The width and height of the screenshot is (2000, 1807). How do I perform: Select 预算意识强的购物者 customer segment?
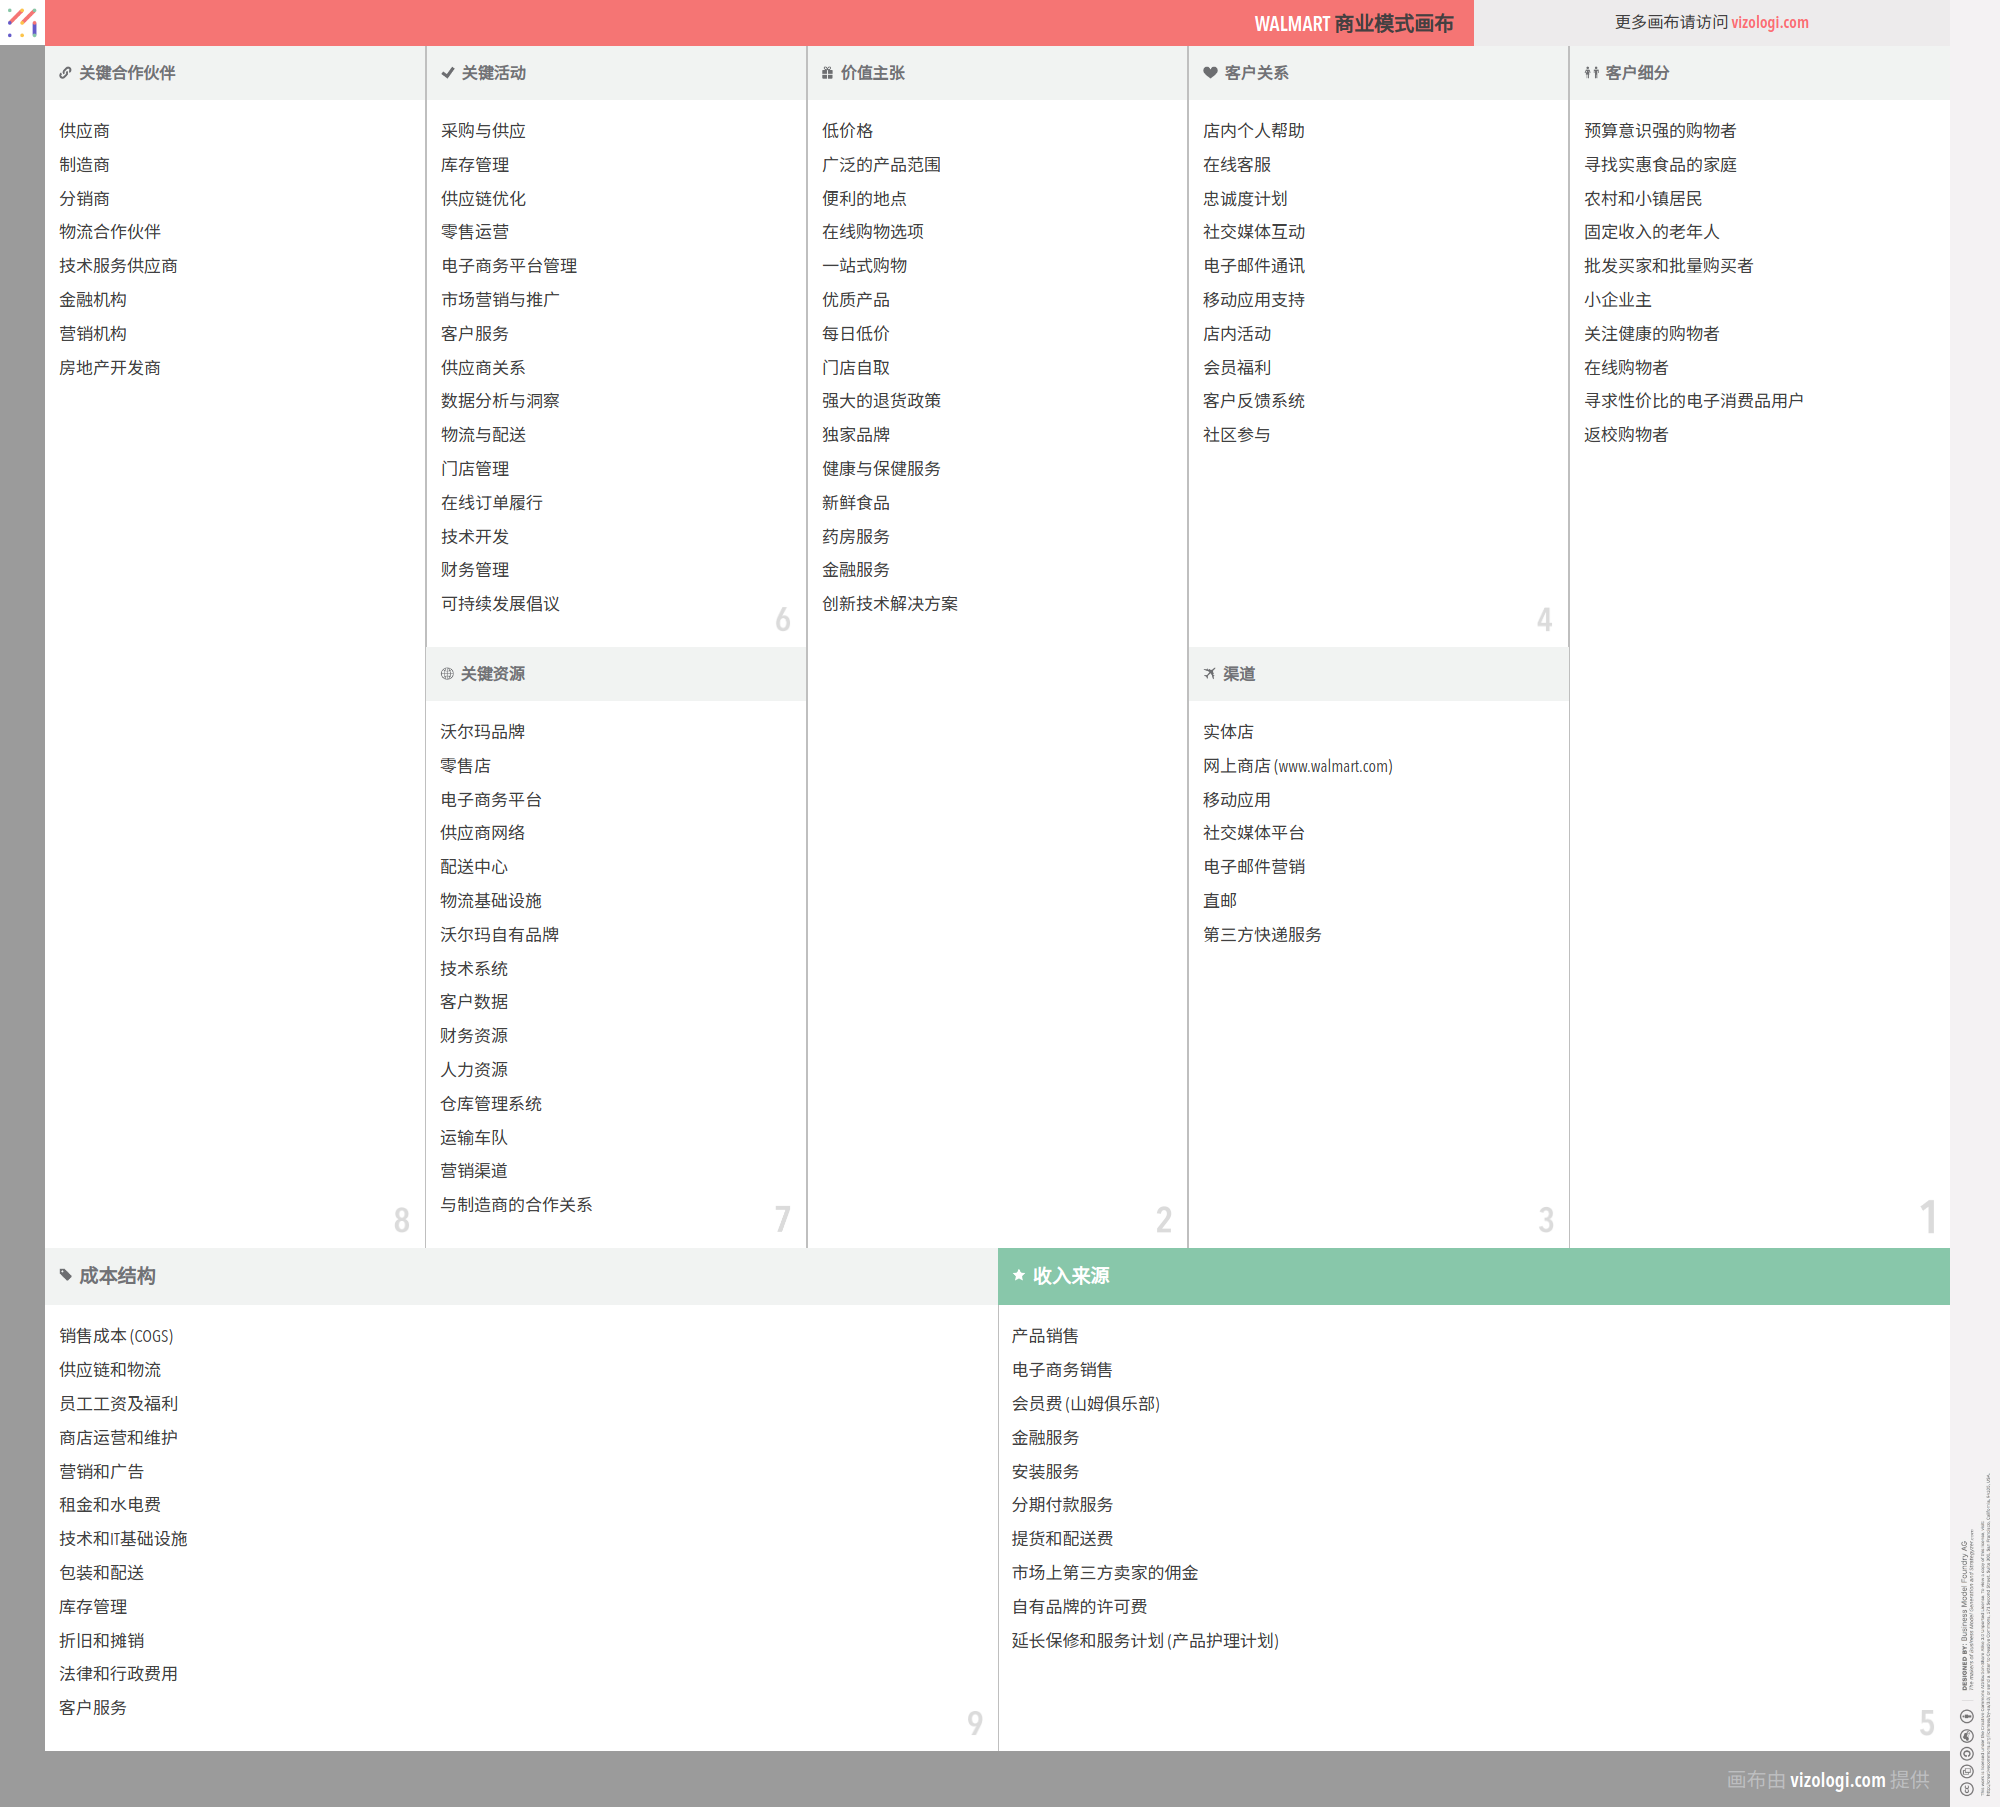pos(1659,131)
